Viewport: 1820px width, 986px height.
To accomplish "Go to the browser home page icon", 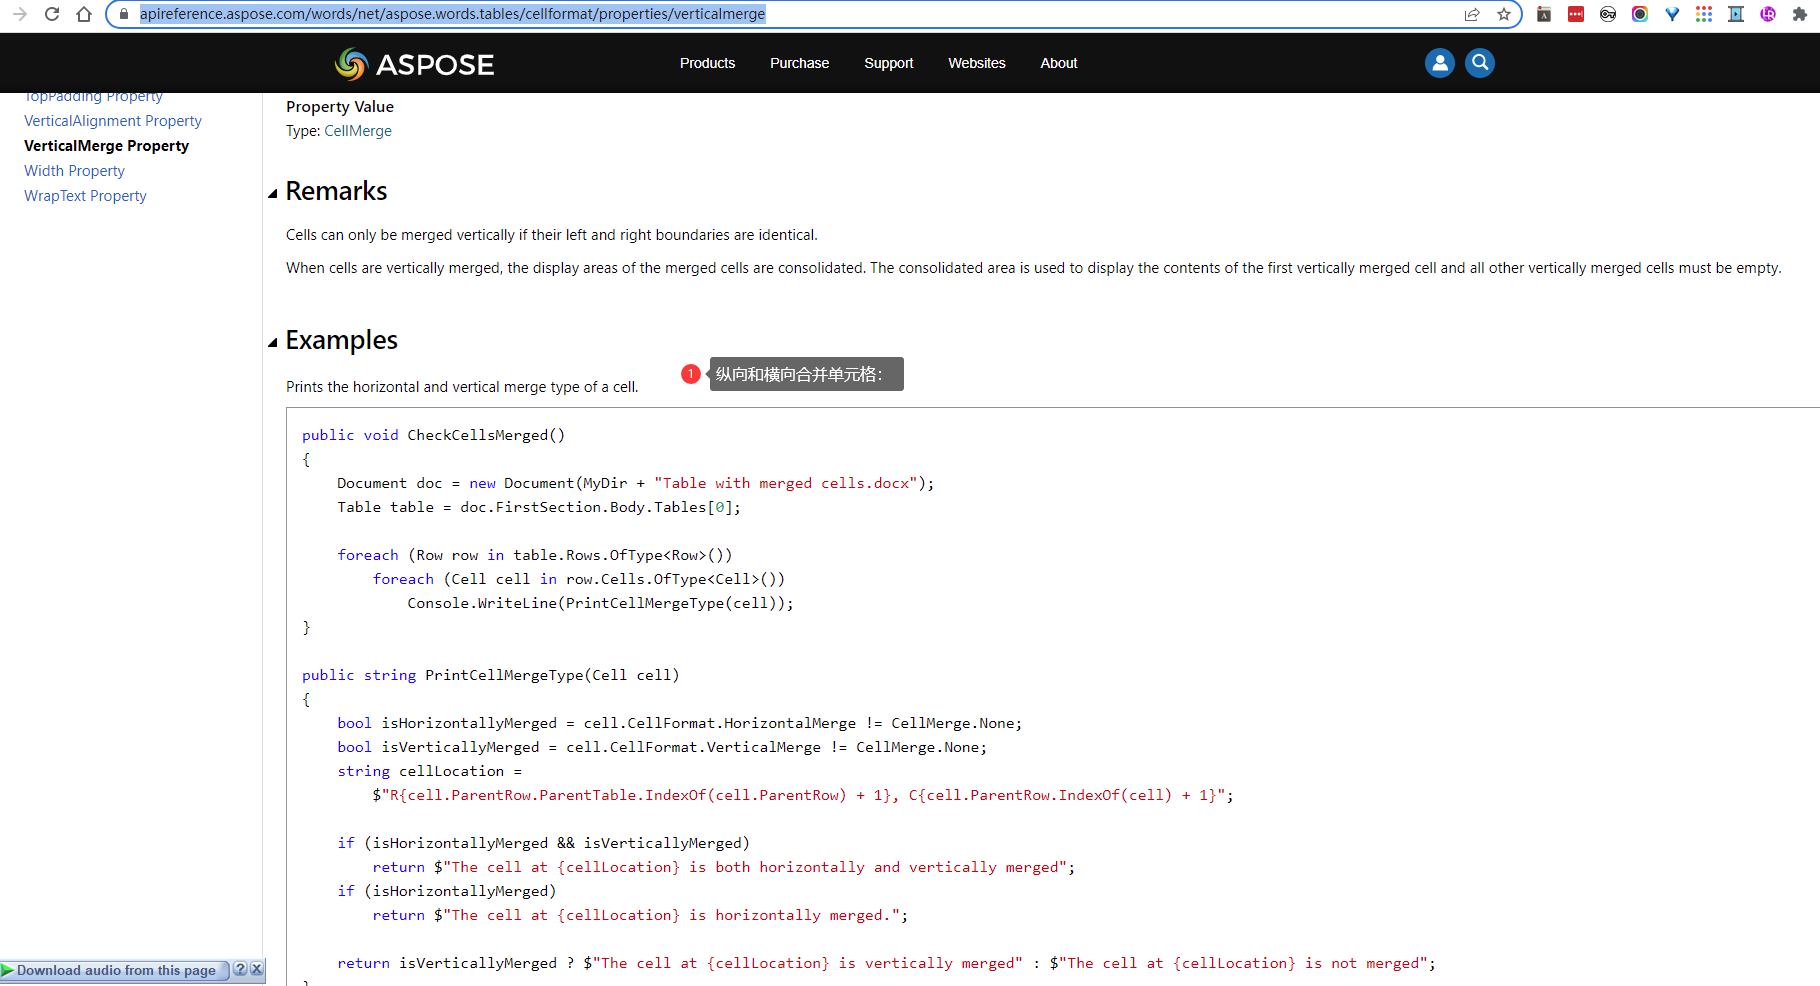I will 84,14.
